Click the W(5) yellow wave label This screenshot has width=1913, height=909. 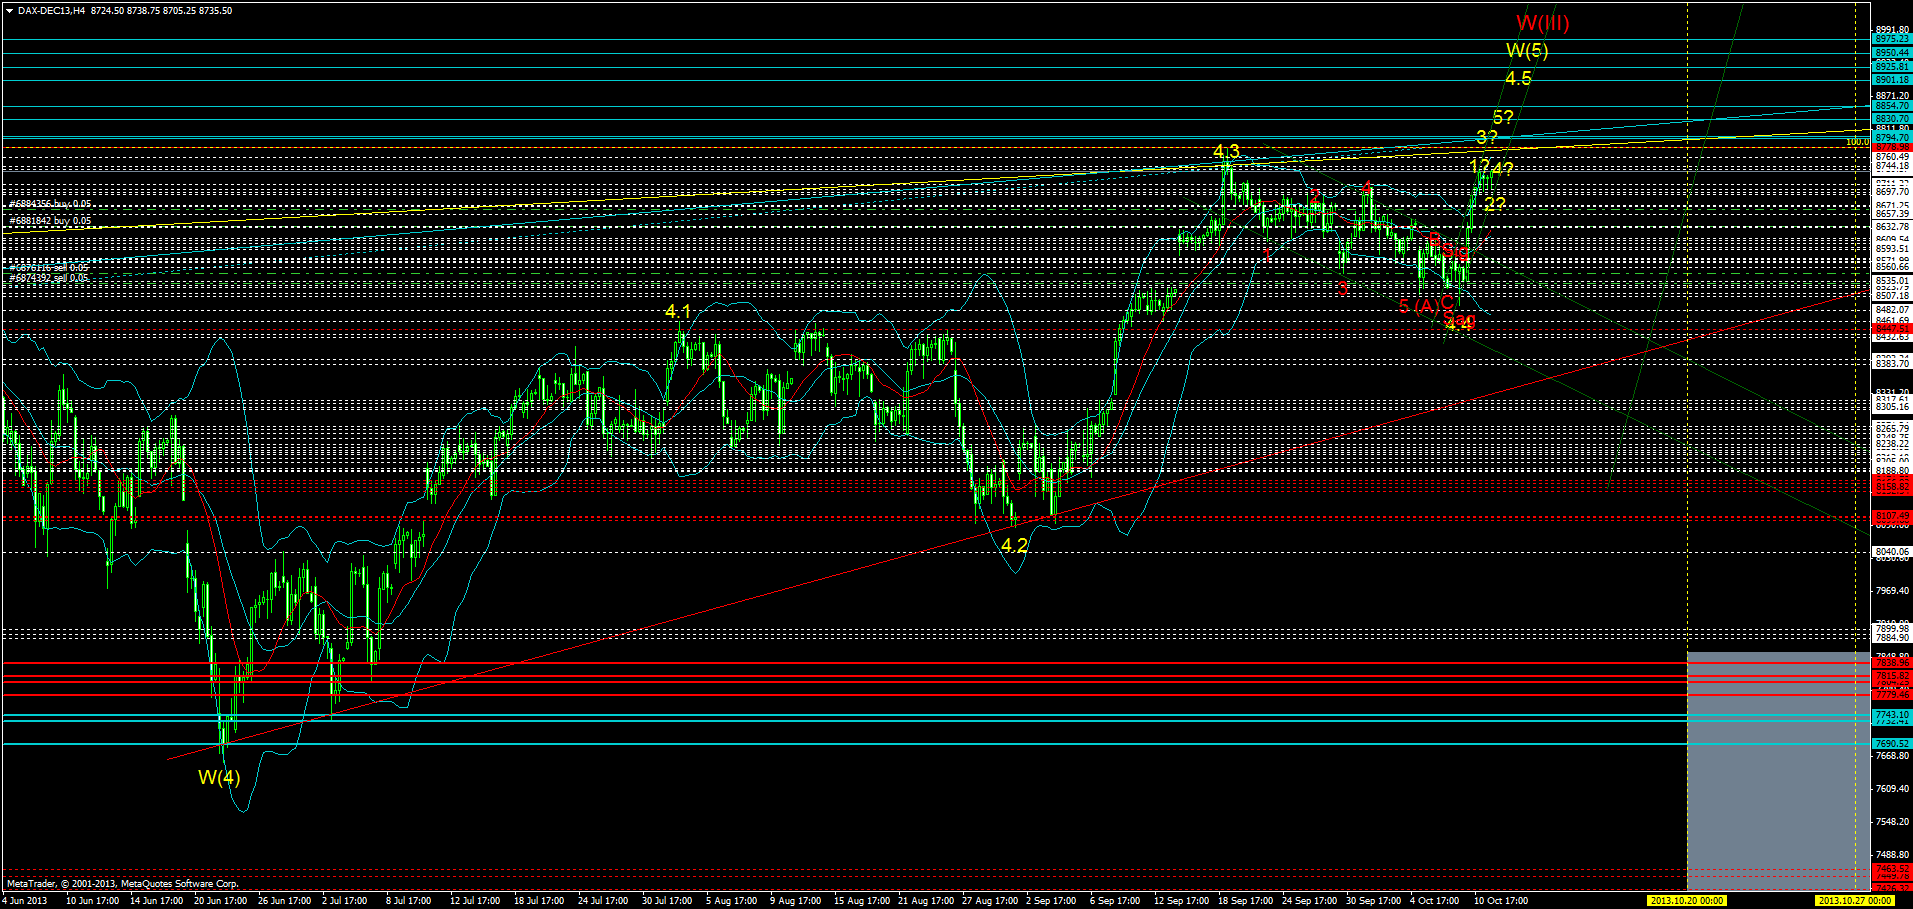tap(1525, 49)
